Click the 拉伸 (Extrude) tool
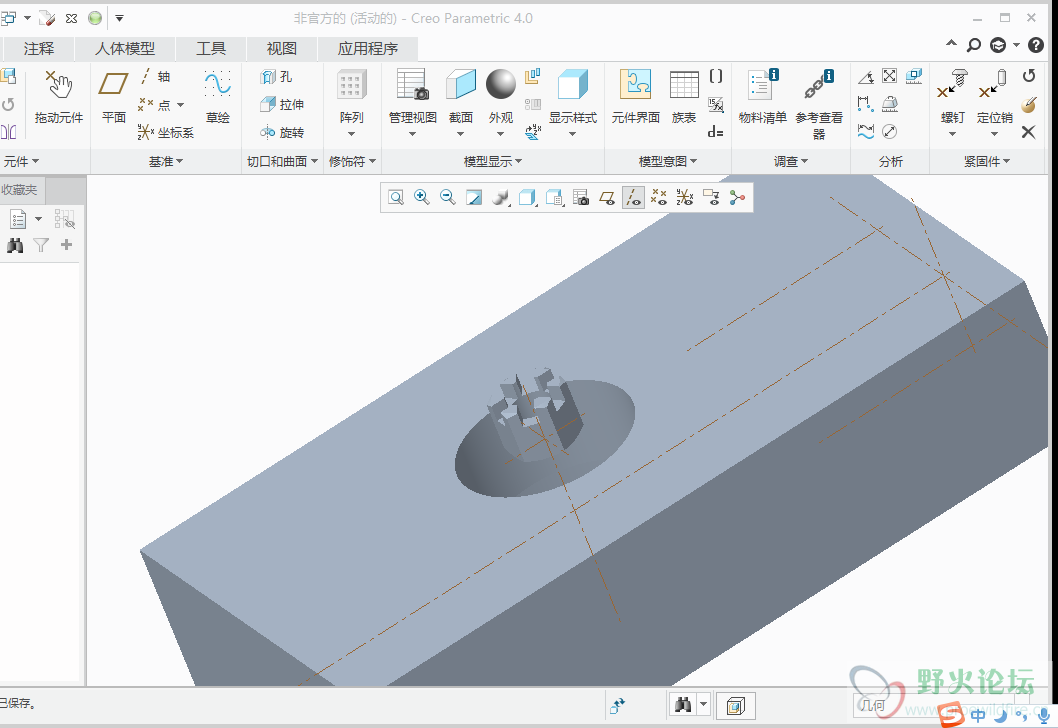The image size is (1058, 728). [281, 104]
